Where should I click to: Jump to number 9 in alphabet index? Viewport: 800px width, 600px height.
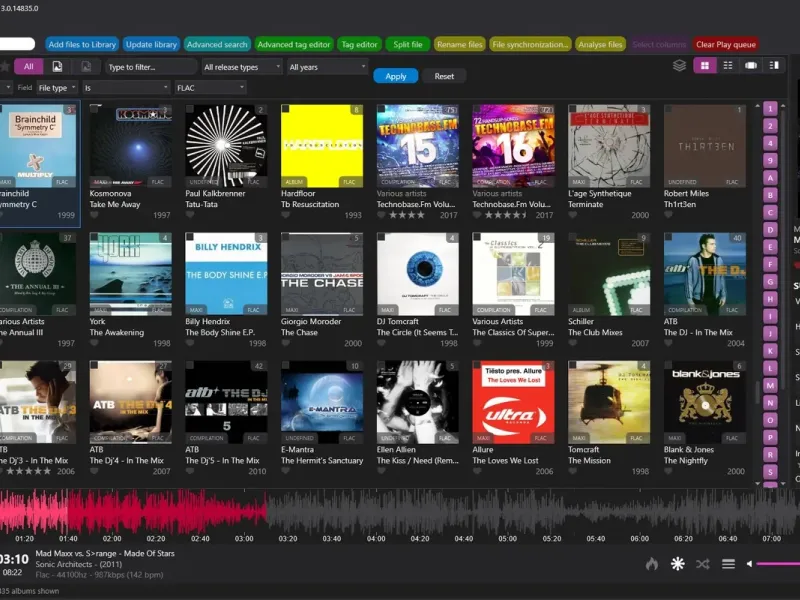tap(770, 160)
